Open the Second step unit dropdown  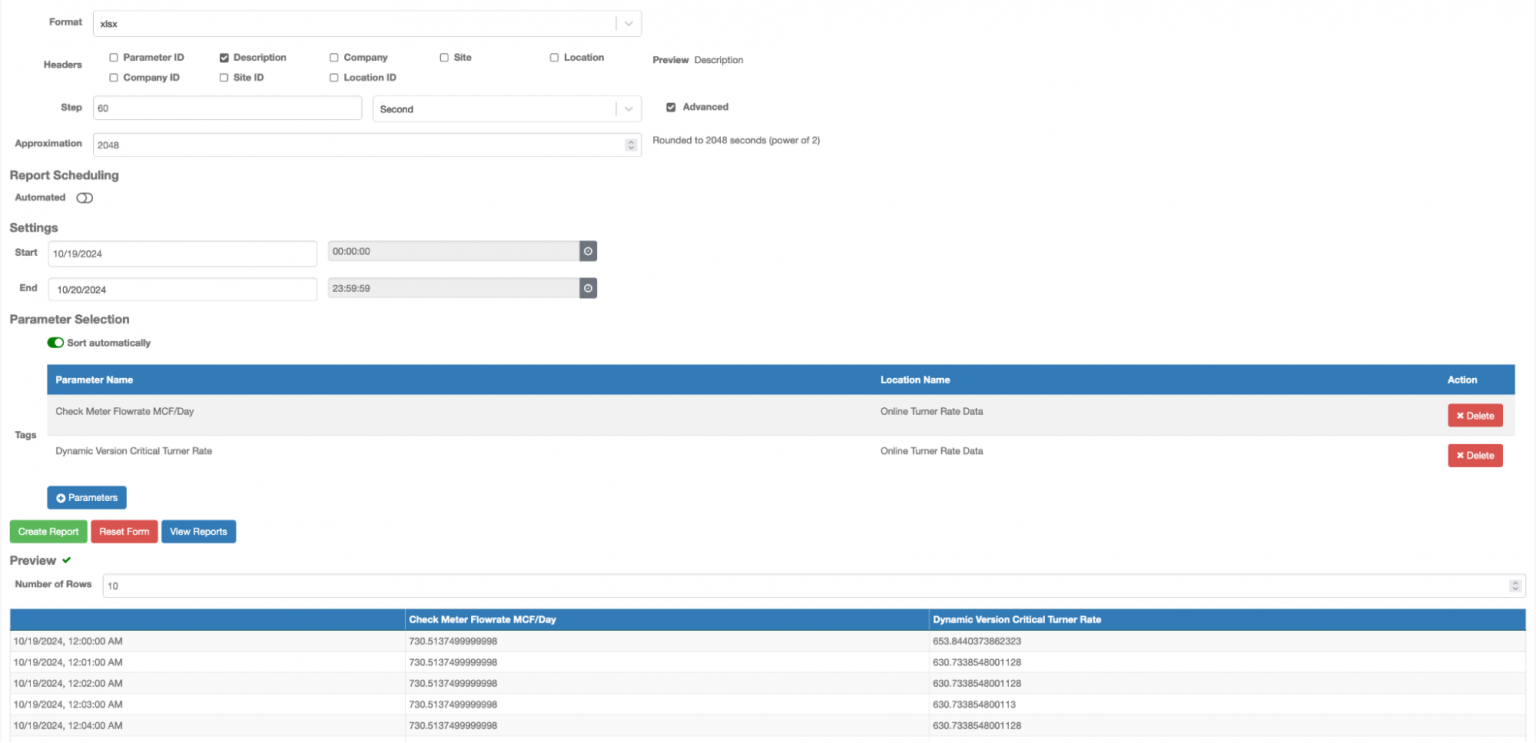pos(628,108)
